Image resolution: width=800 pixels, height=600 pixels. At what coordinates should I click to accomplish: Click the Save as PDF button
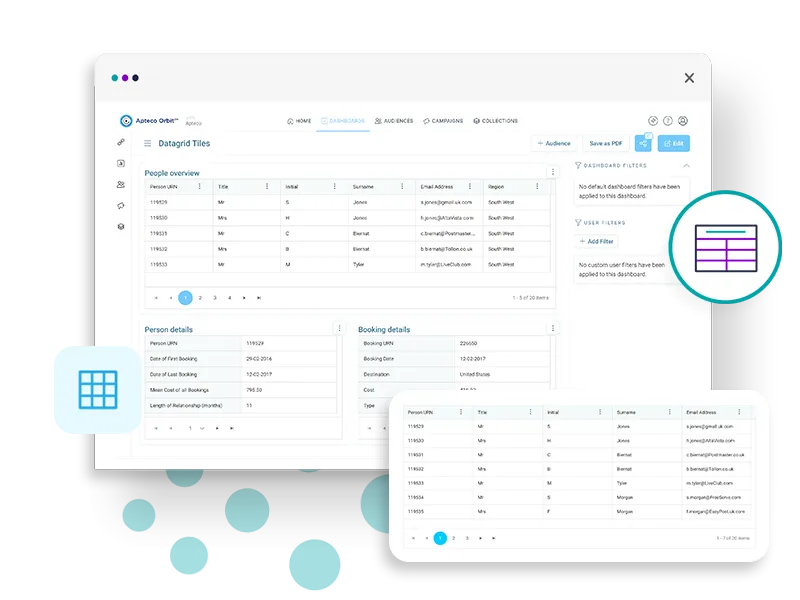pos(606,143)
